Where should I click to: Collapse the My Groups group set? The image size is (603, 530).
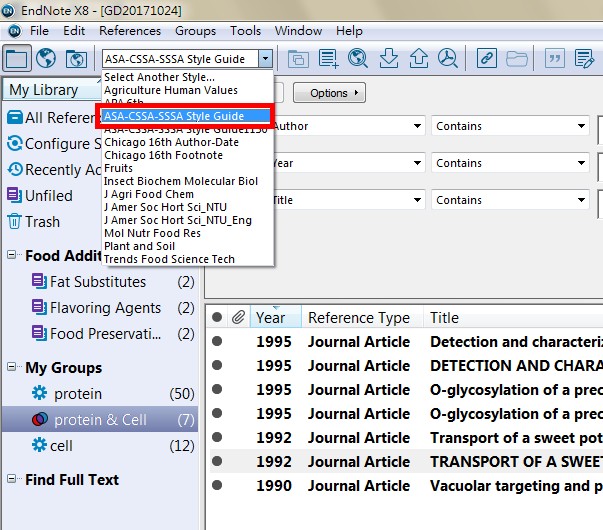tap(12, 367)
